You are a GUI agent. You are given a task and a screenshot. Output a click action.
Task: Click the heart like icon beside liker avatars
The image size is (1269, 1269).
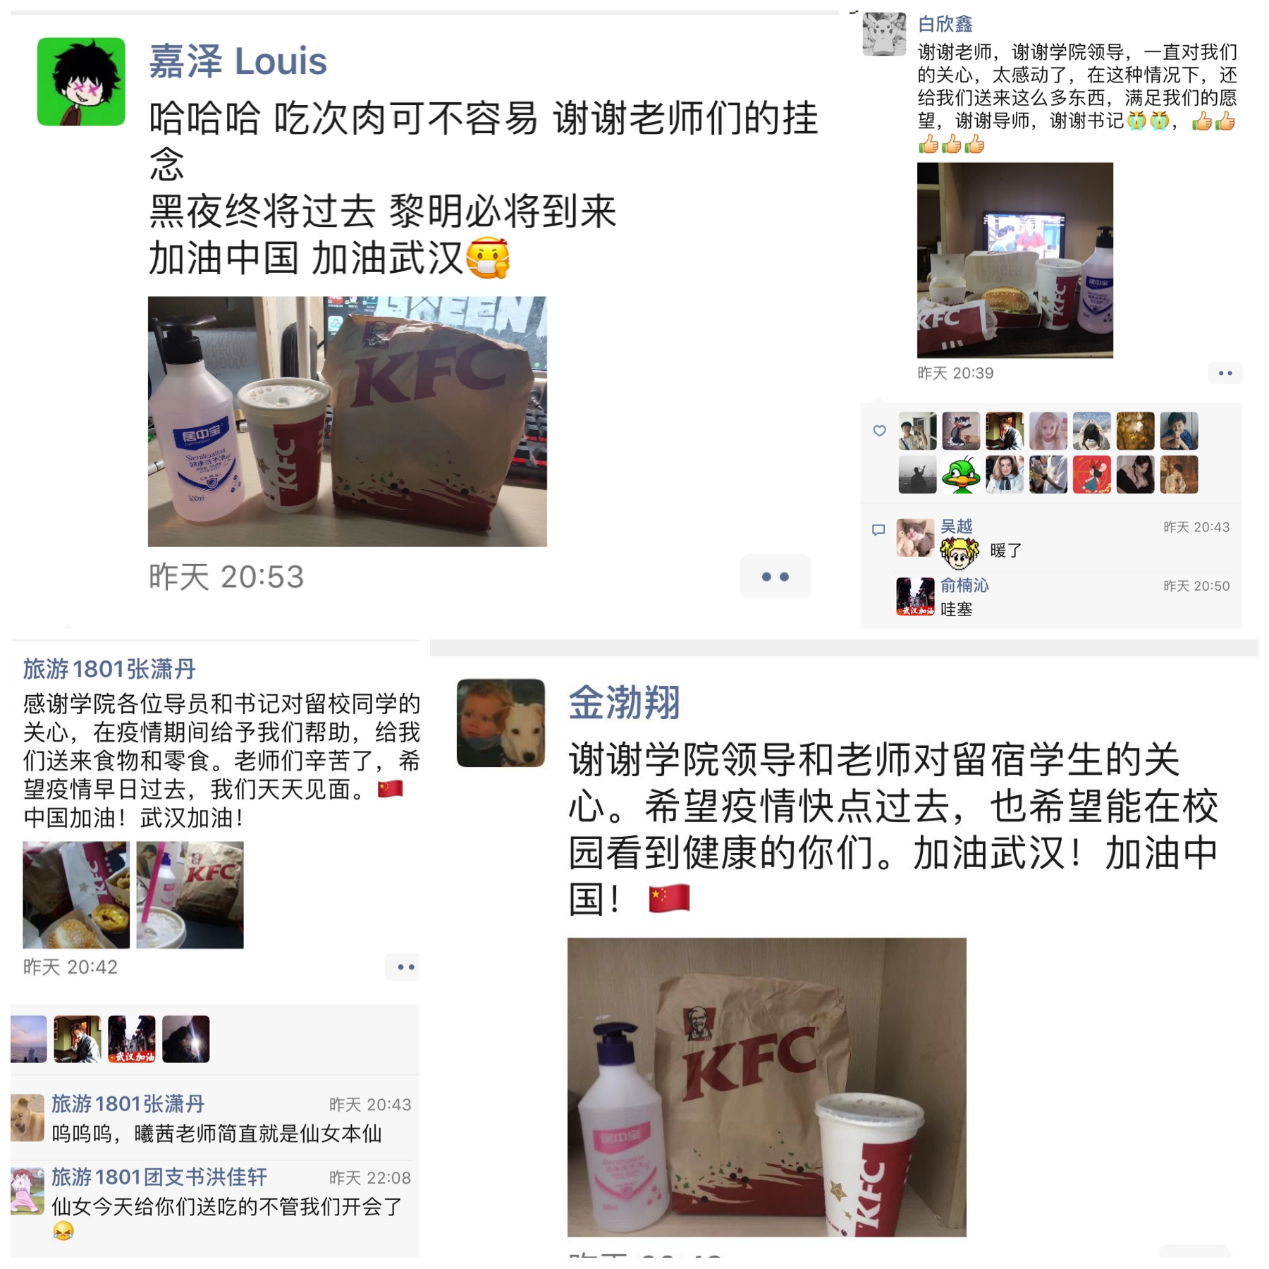(x=879, y=431)
